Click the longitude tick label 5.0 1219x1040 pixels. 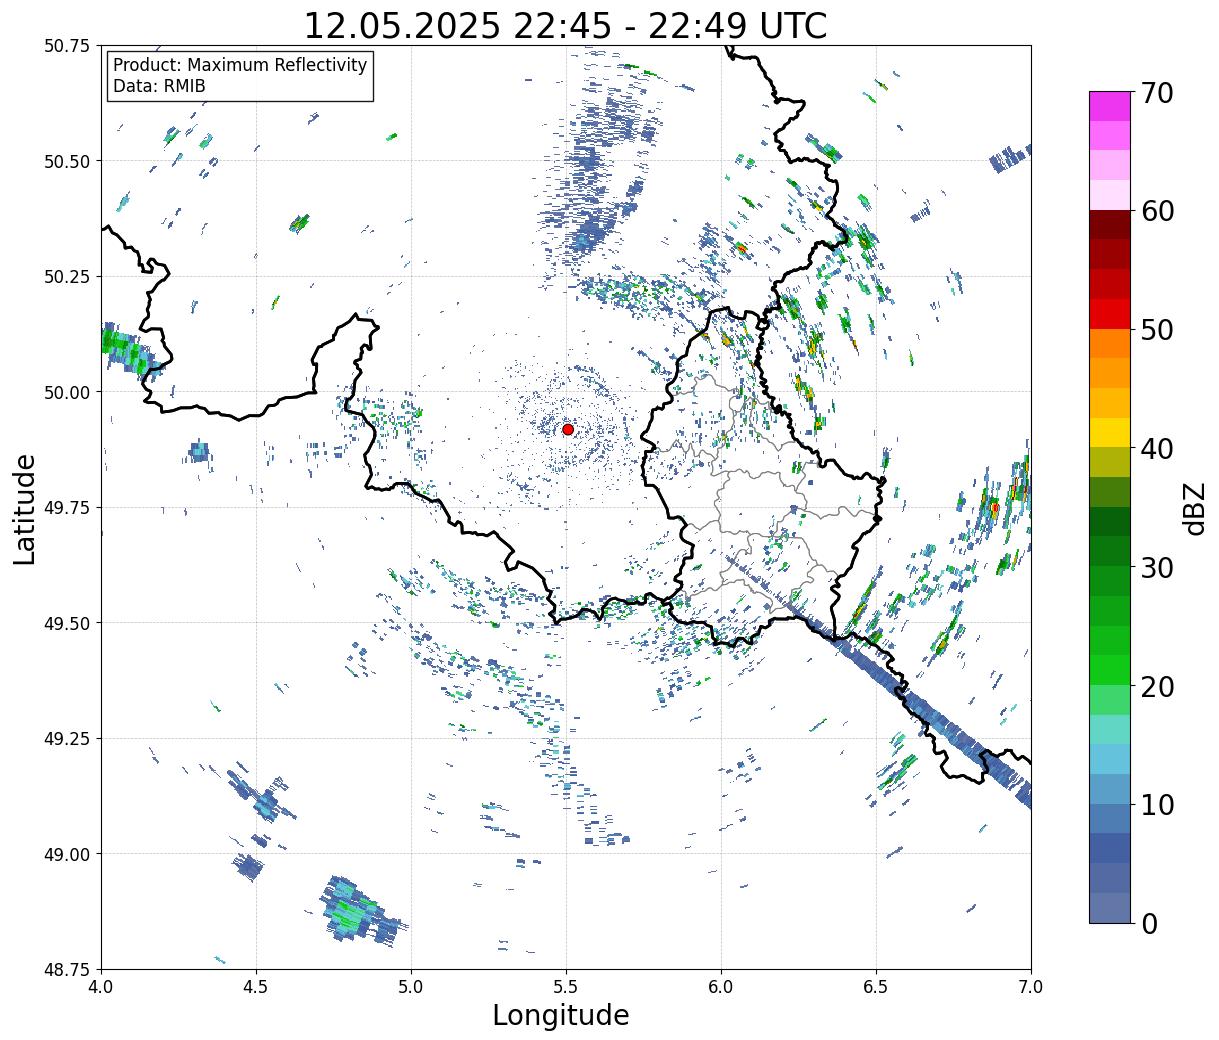click(x=411, y=987)
